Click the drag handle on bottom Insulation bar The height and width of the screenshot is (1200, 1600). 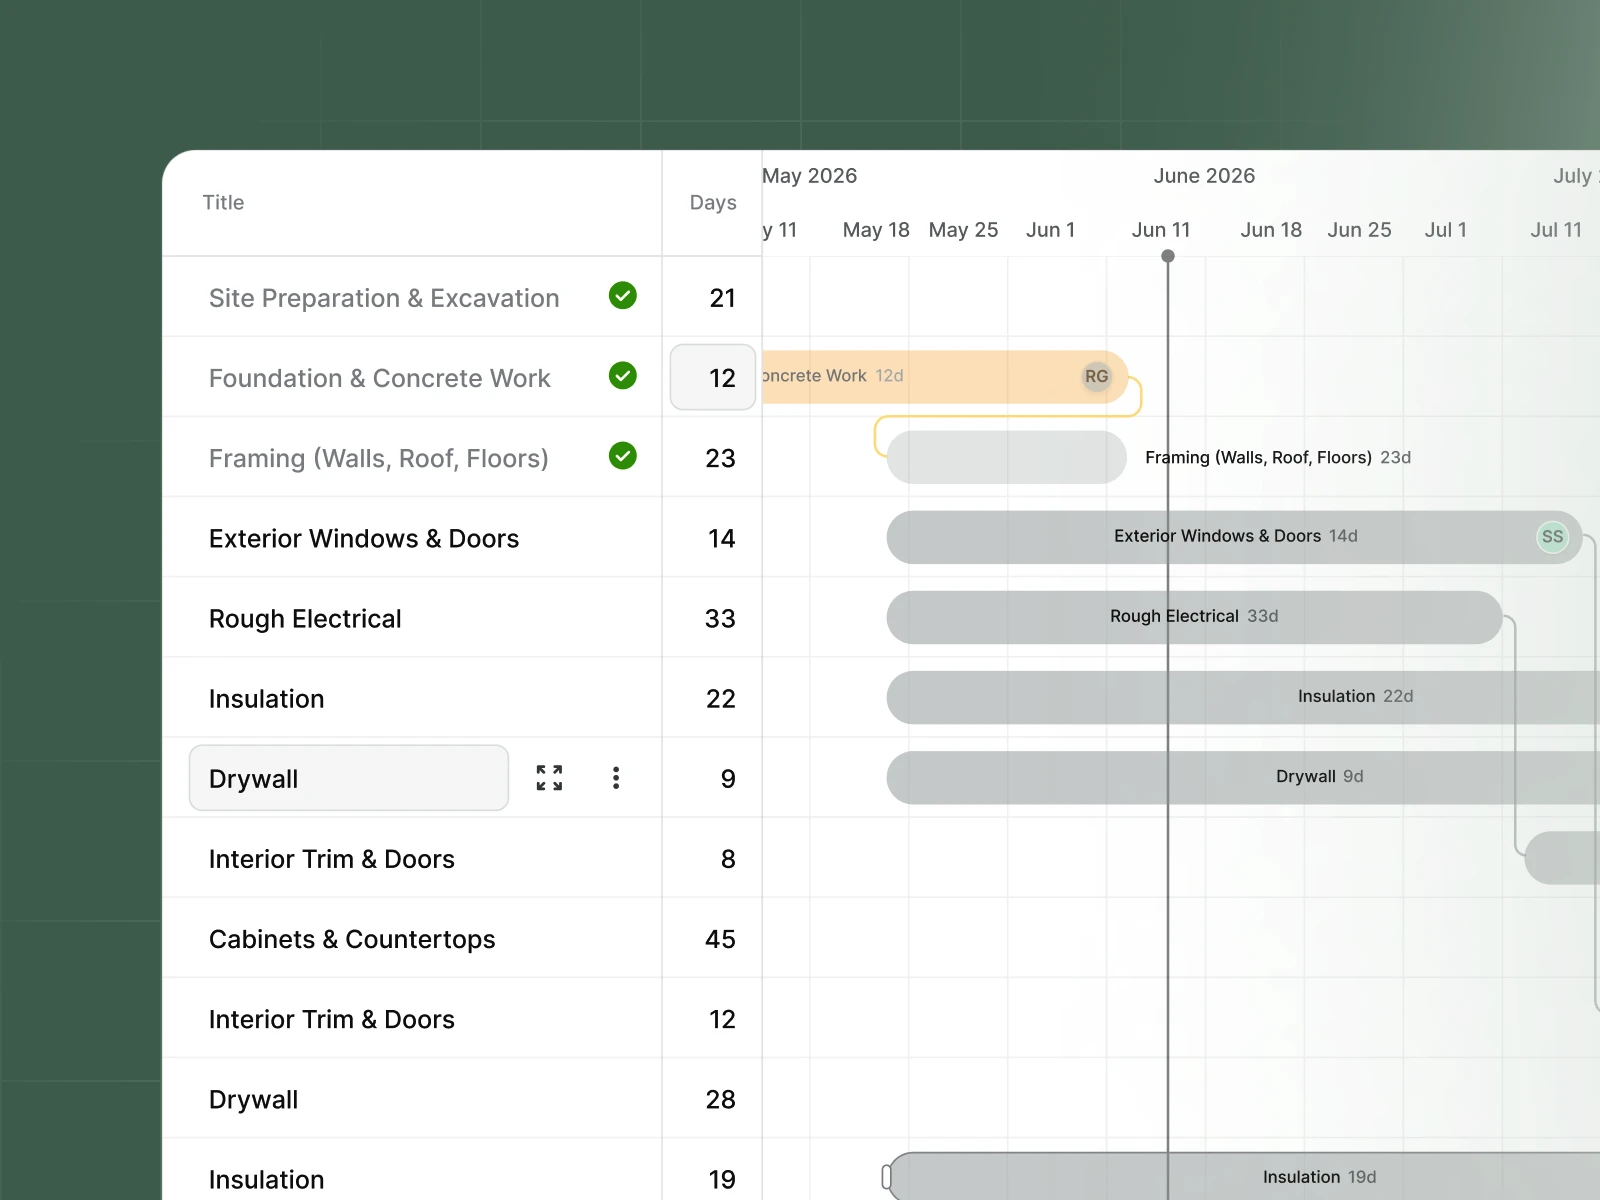[x=888, y=1177]
